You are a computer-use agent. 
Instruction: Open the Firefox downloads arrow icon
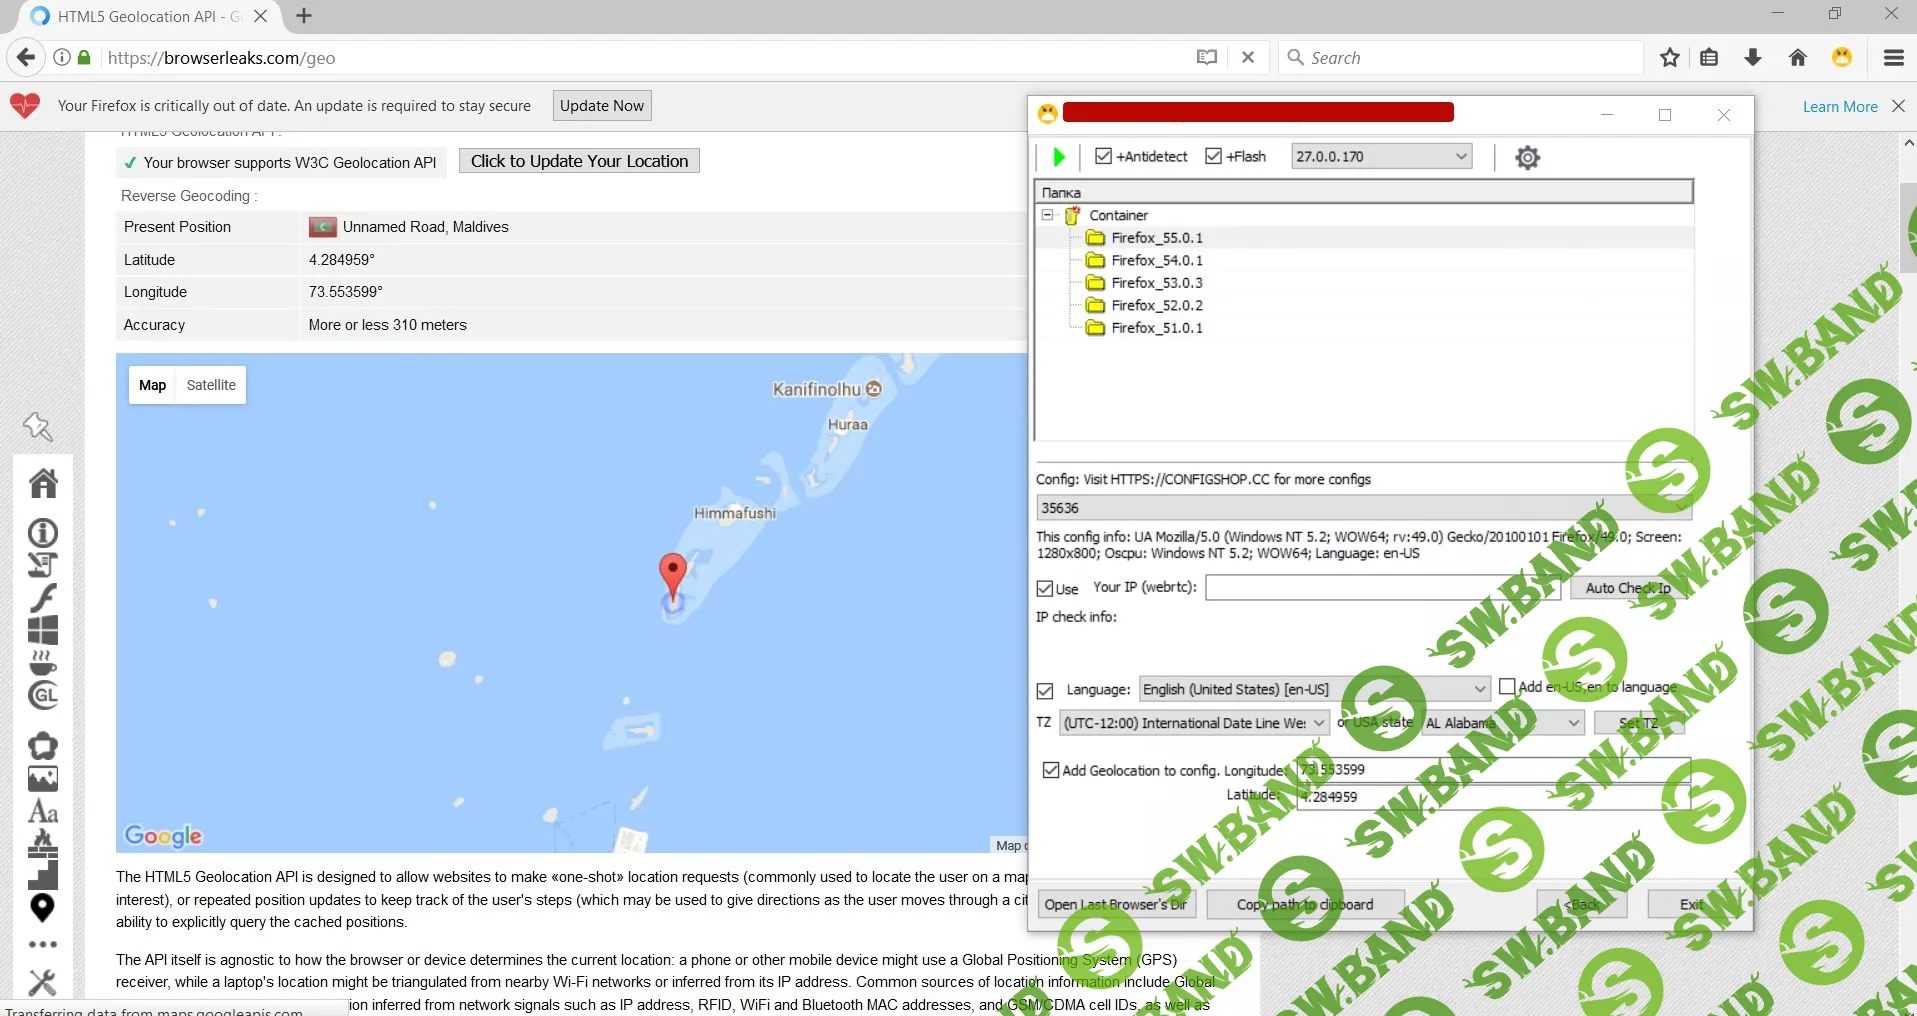coord(1753,58)
